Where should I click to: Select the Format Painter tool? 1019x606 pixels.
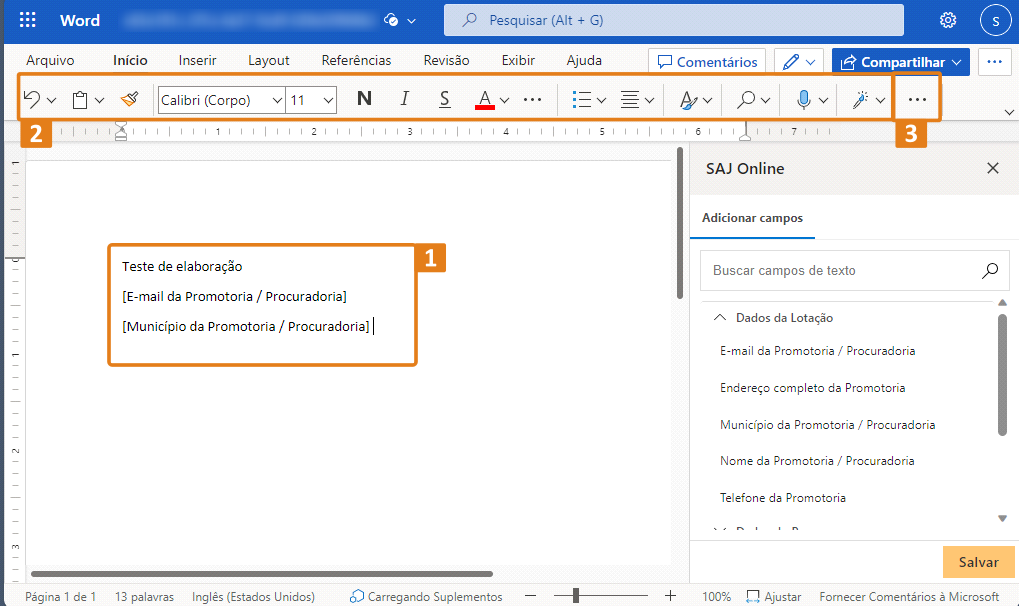tap(129, 98)
